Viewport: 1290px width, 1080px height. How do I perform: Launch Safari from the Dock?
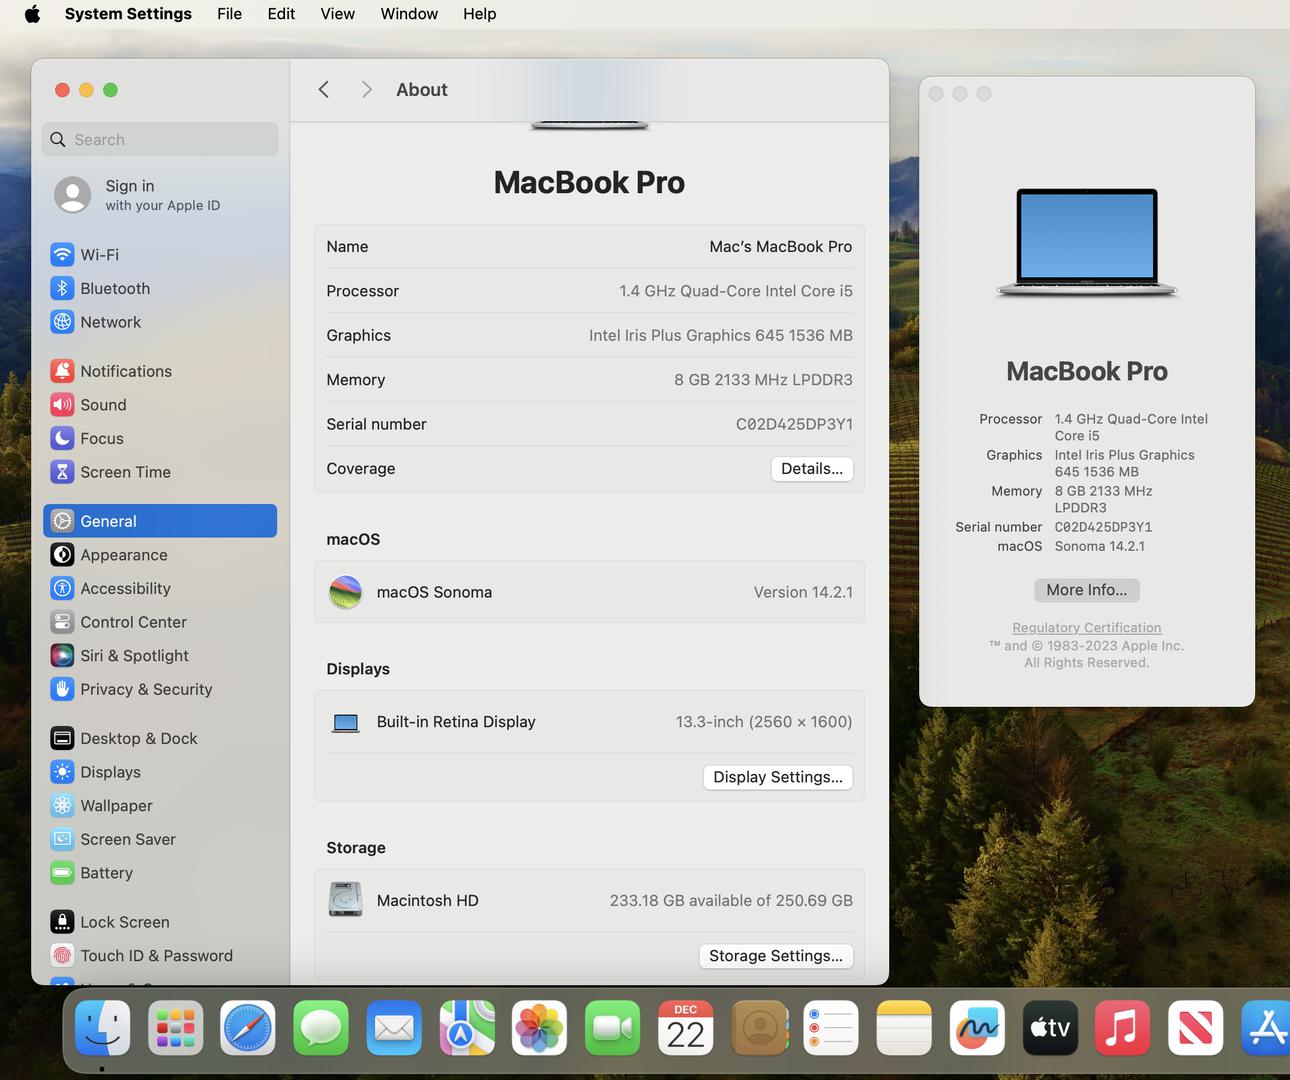coord(248,1028)
